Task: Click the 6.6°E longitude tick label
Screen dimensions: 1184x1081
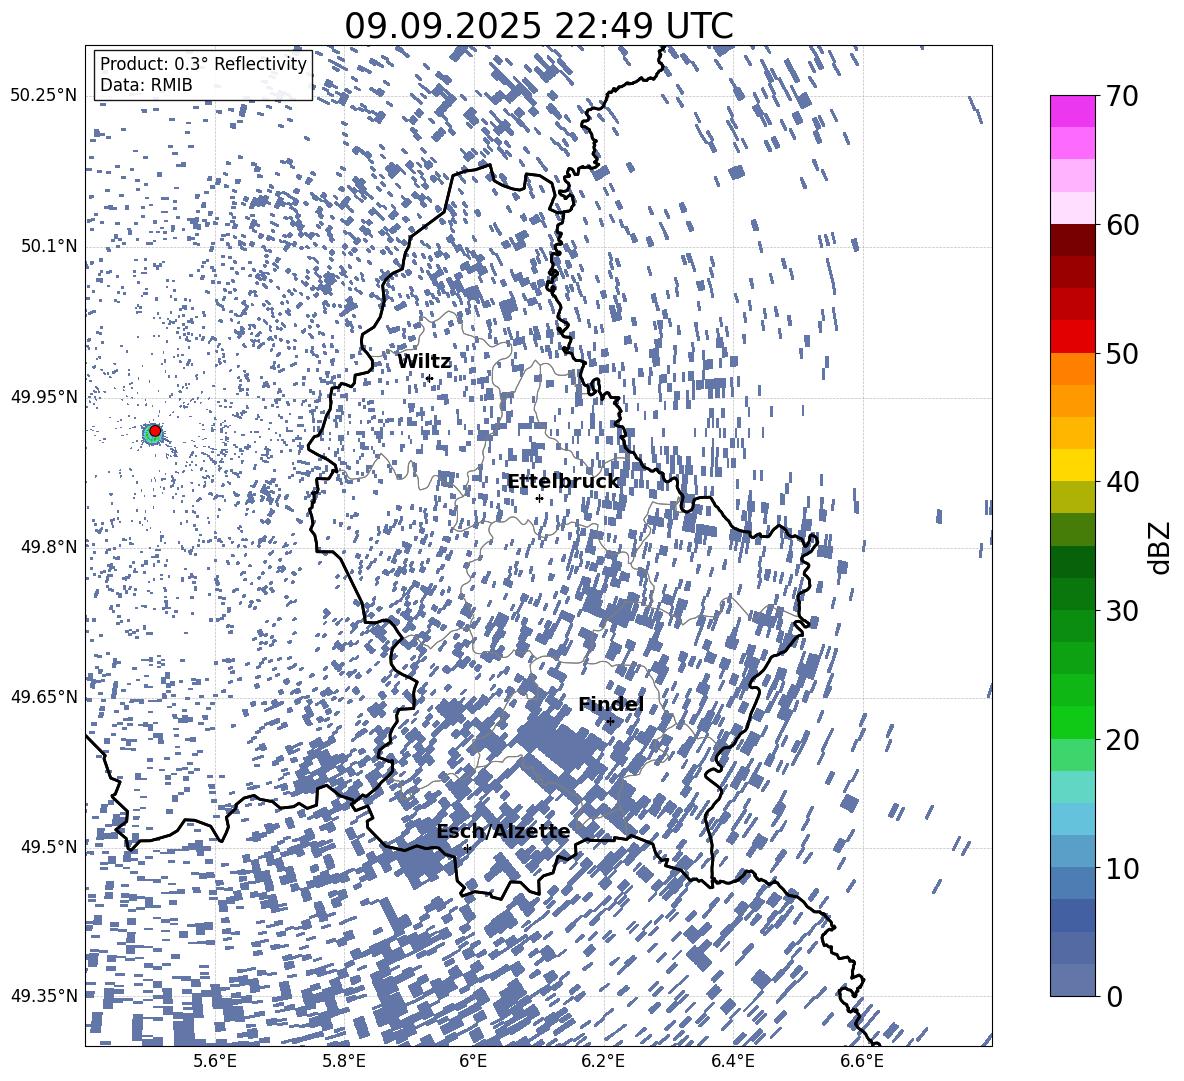Action: point(862,1061)
